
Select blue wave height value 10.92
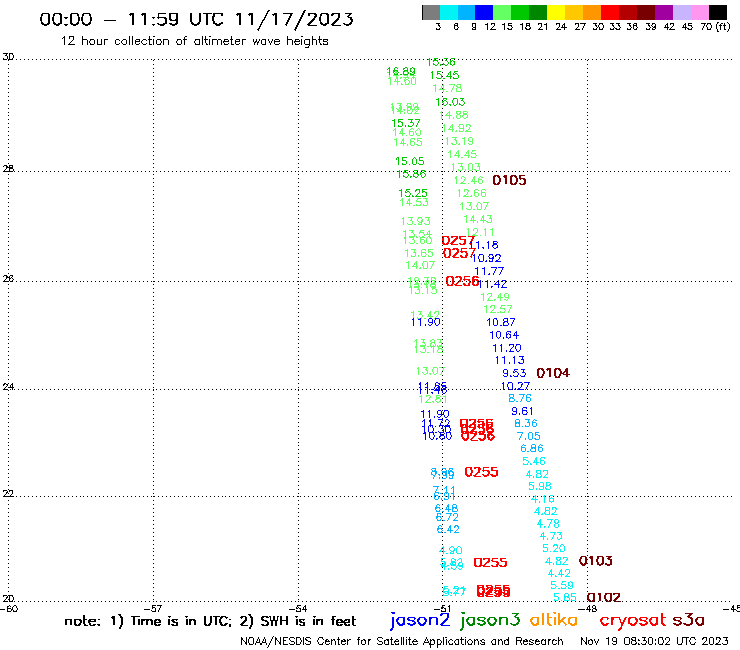tap(487, 258)
